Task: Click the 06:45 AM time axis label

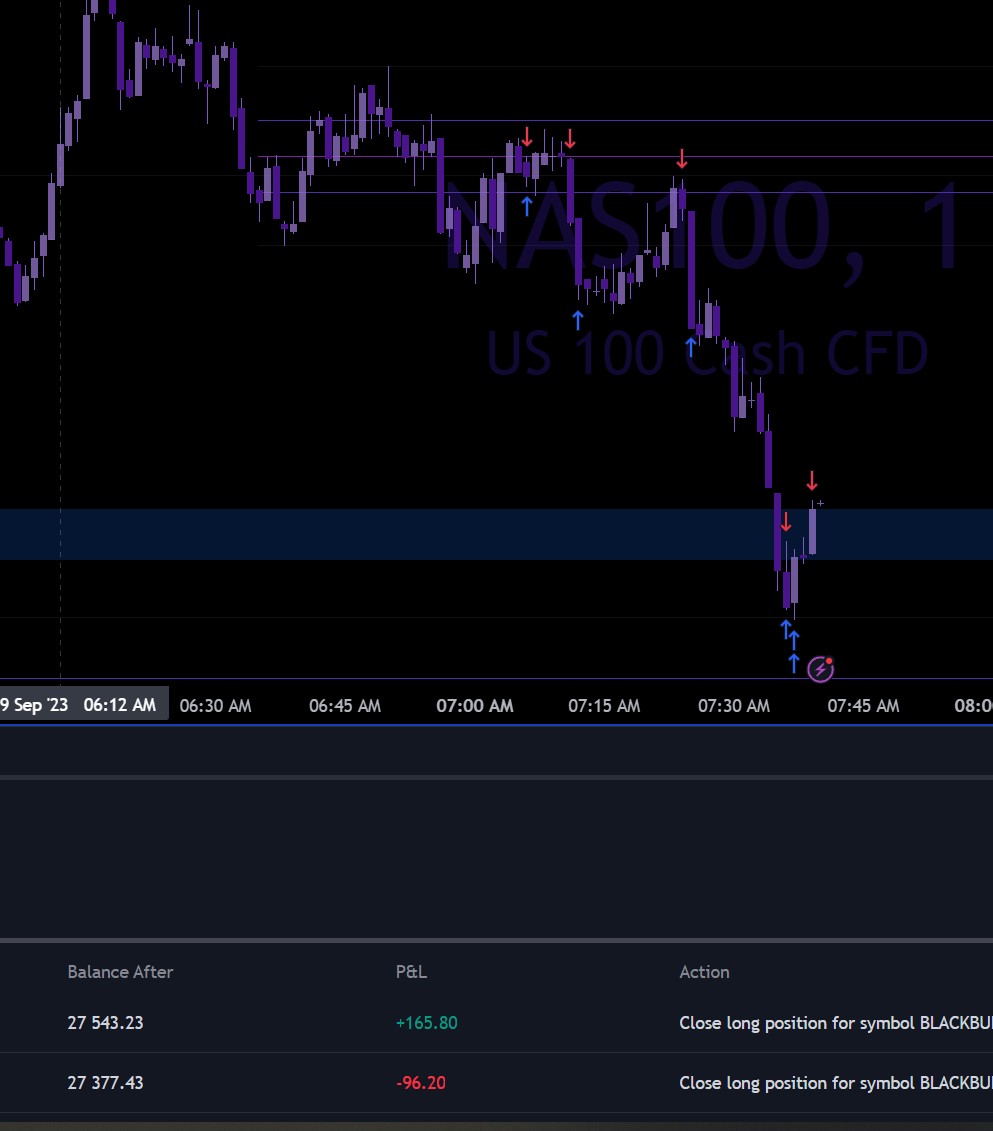Action: (x=345, y=705)
